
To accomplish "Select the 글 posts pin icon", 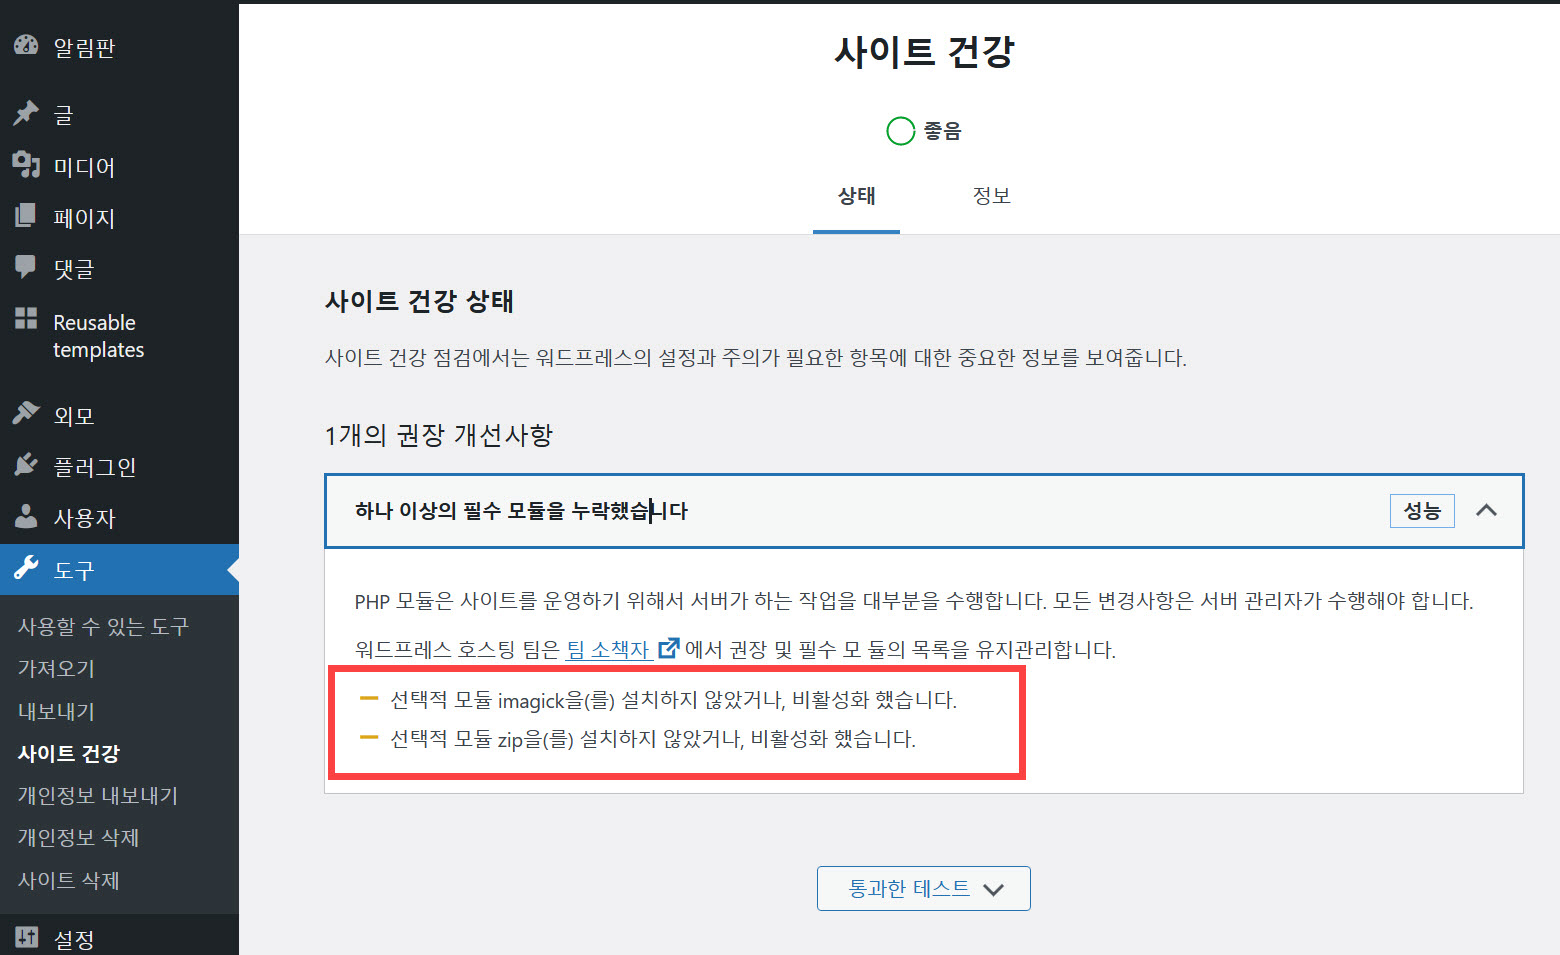I will pos(25,113).
